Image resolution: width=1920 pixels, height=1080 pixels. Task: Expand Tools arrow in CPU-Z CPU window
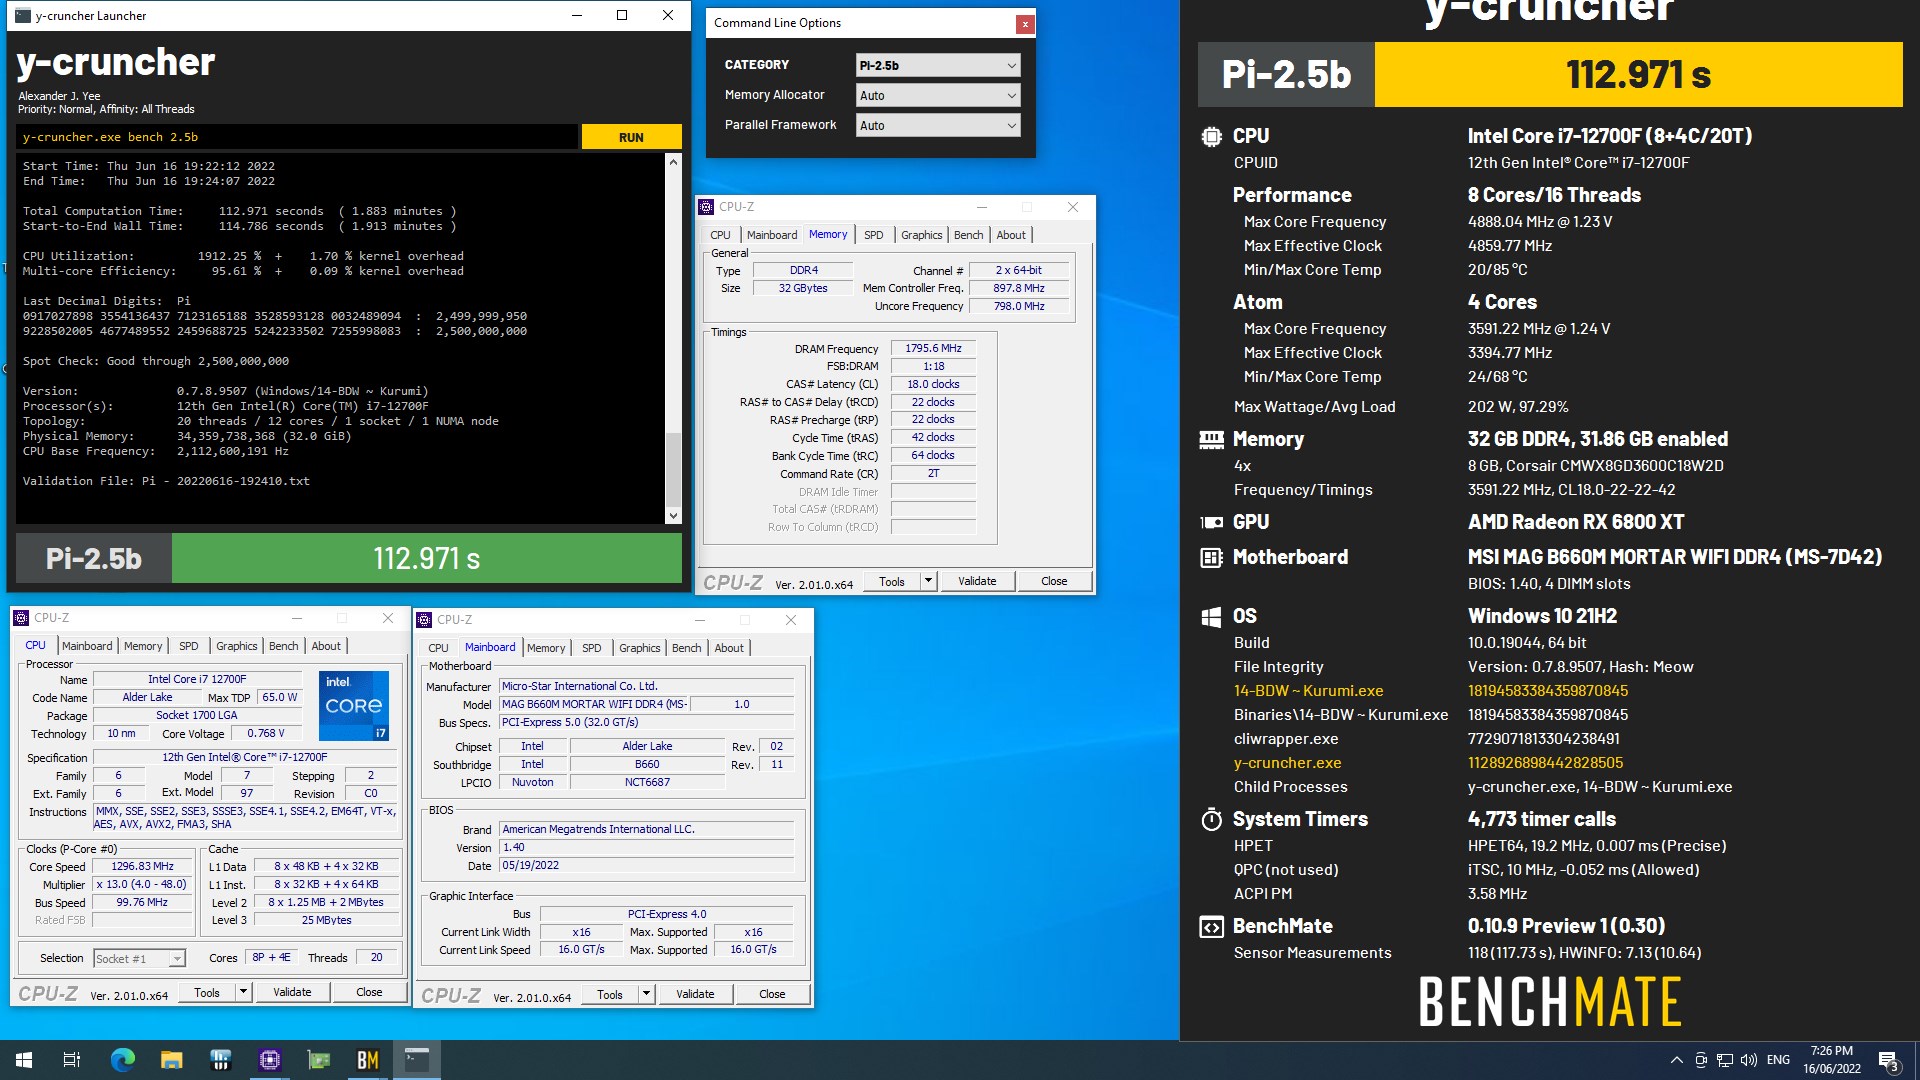243,992
